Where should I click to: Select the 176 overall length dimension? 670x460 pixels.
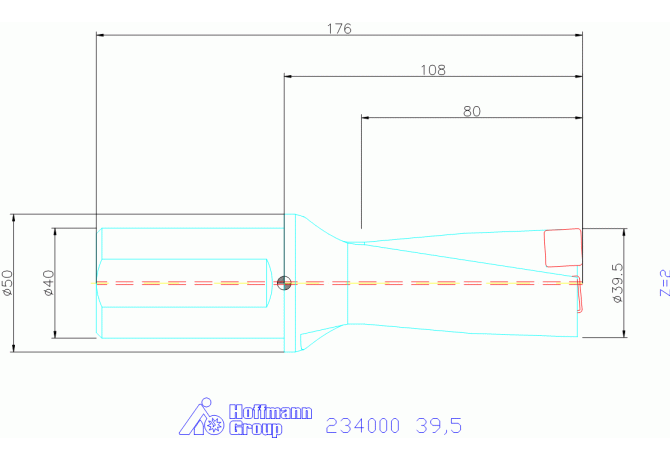(x=339, y=28)
